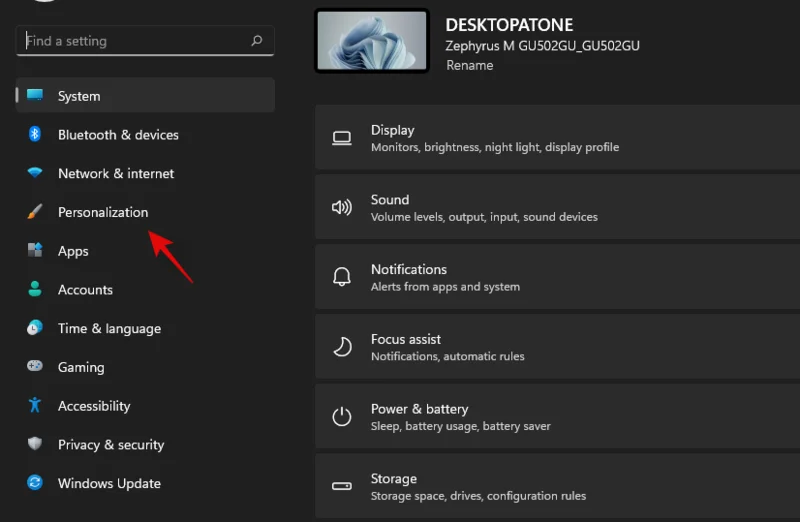The height and width of the screenshot is (522, 800).
Task: Click the Bluetooth icon in sidebar
Action: [x=35, y=134]
